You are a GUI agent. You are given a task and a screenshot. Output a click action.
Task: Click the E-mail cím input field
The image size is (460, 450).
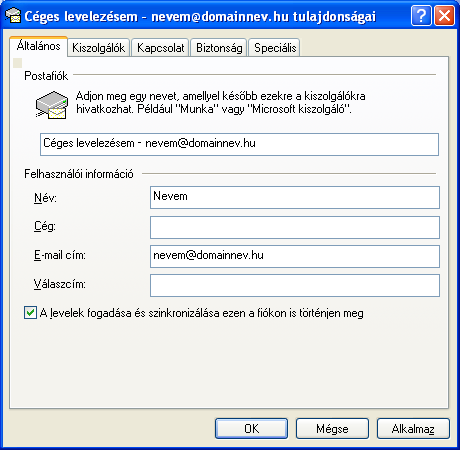click(295, 256)
